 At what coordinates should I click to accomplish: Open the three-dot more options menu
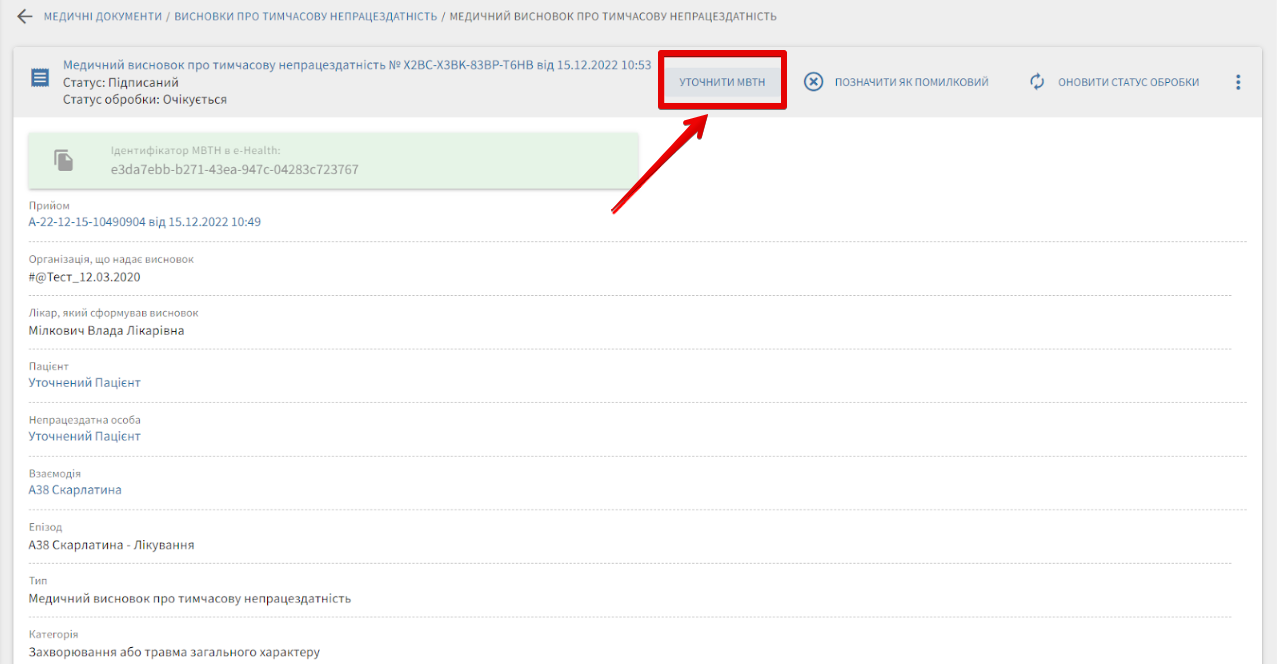tap(1238, 82)
